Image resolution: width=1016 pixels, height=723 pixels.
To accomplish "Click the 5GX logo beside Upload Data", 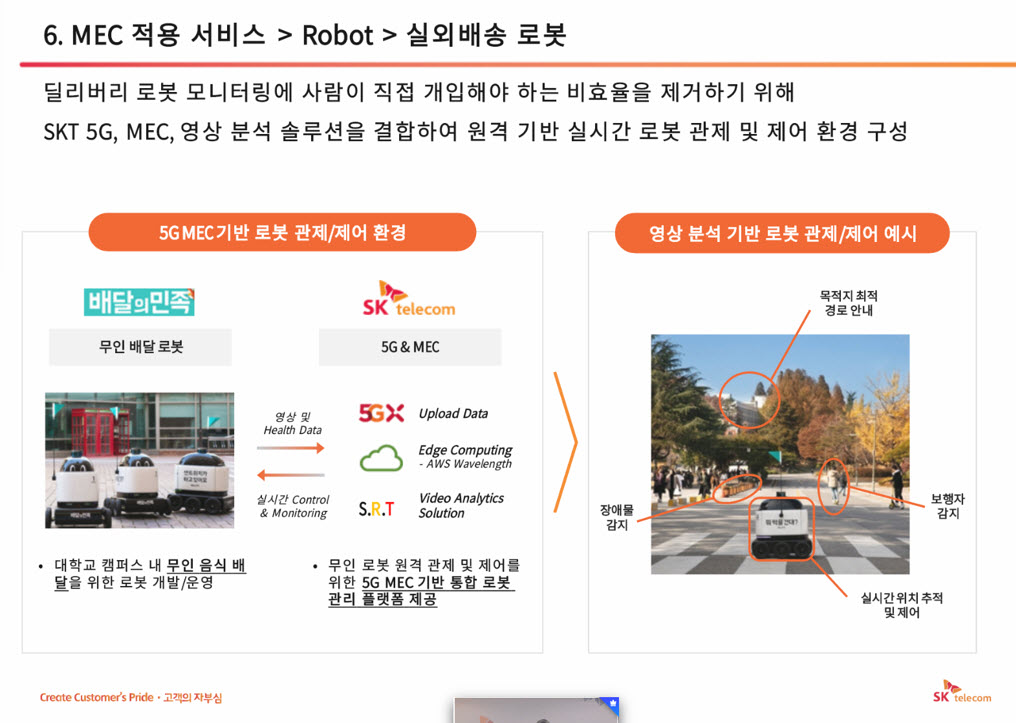I will coord(382,413).
